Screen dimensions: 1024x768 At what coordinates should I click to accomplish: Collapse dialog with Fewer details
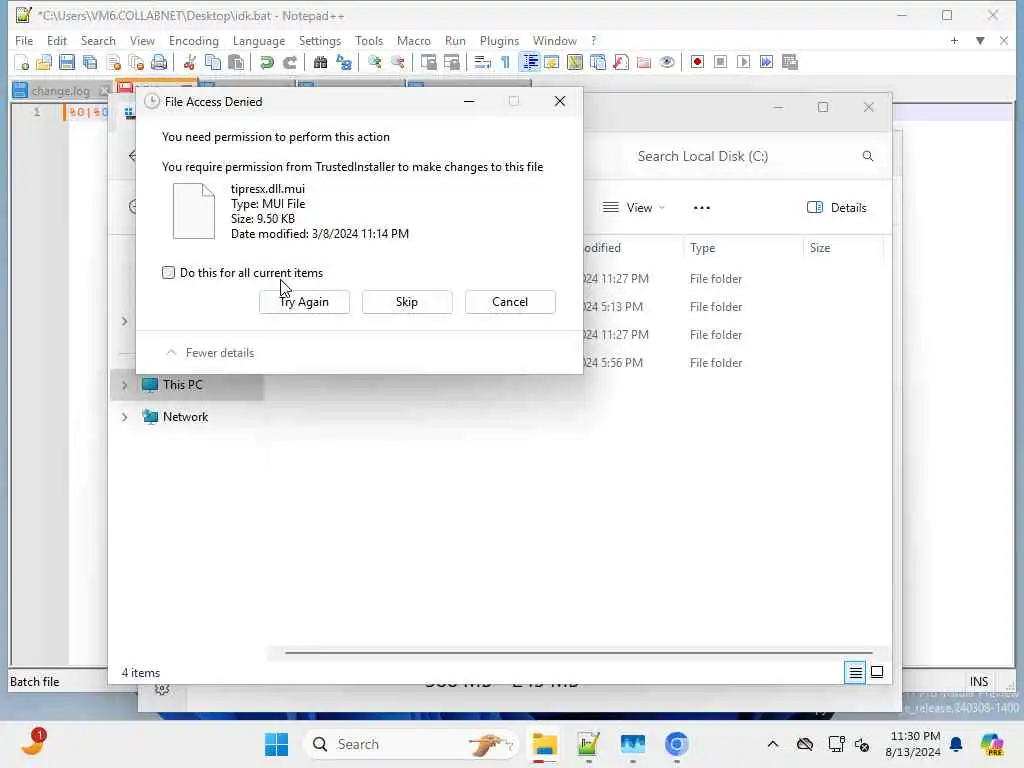tap(210, 353)
